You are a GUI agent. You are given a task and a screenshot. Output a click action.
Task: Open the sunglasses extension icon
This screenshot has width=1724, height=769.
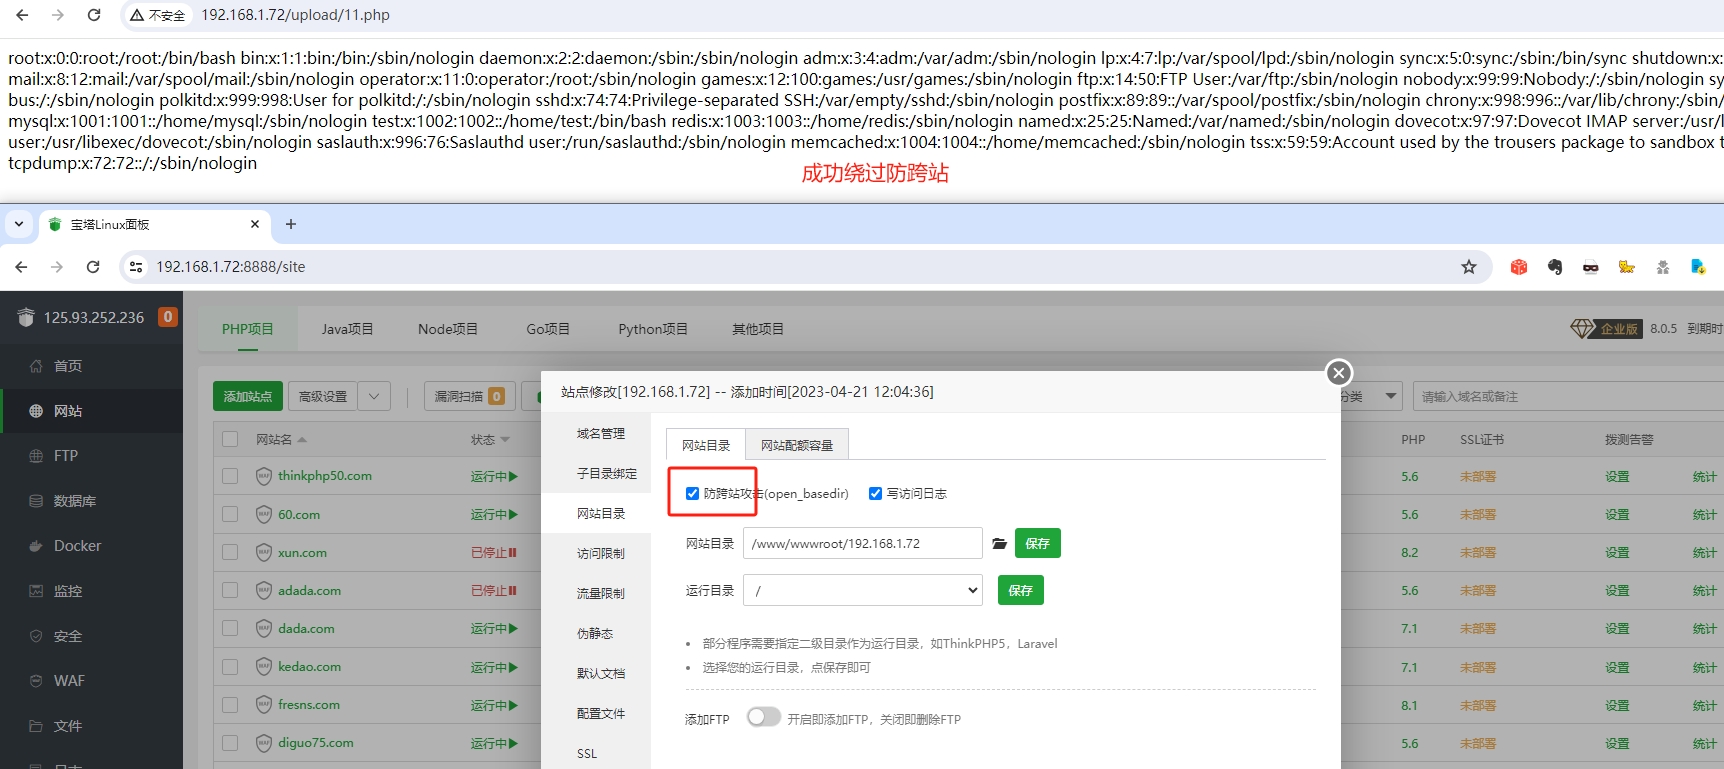point(1591,267)
